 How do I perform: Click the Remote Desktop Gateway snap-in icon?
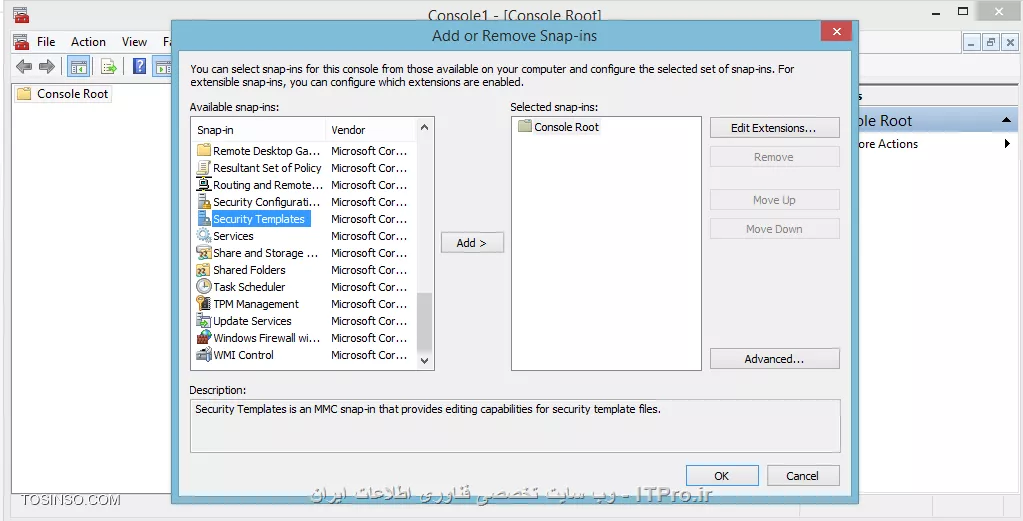(x=204, y=151)
